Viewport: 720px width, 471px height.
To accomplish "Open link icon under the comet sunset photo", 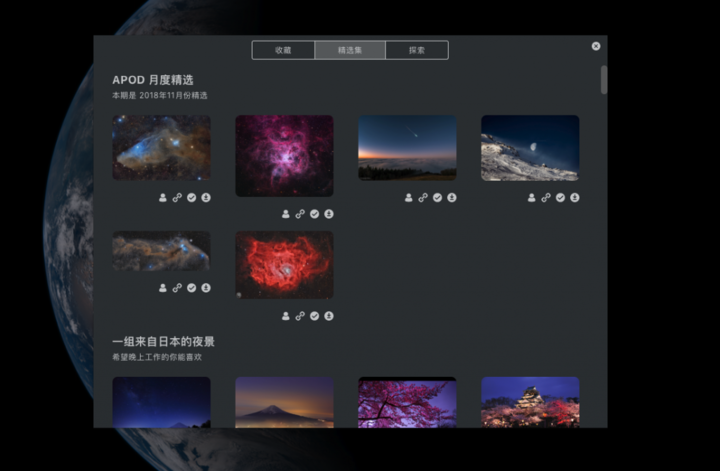I will click(423, 197).
